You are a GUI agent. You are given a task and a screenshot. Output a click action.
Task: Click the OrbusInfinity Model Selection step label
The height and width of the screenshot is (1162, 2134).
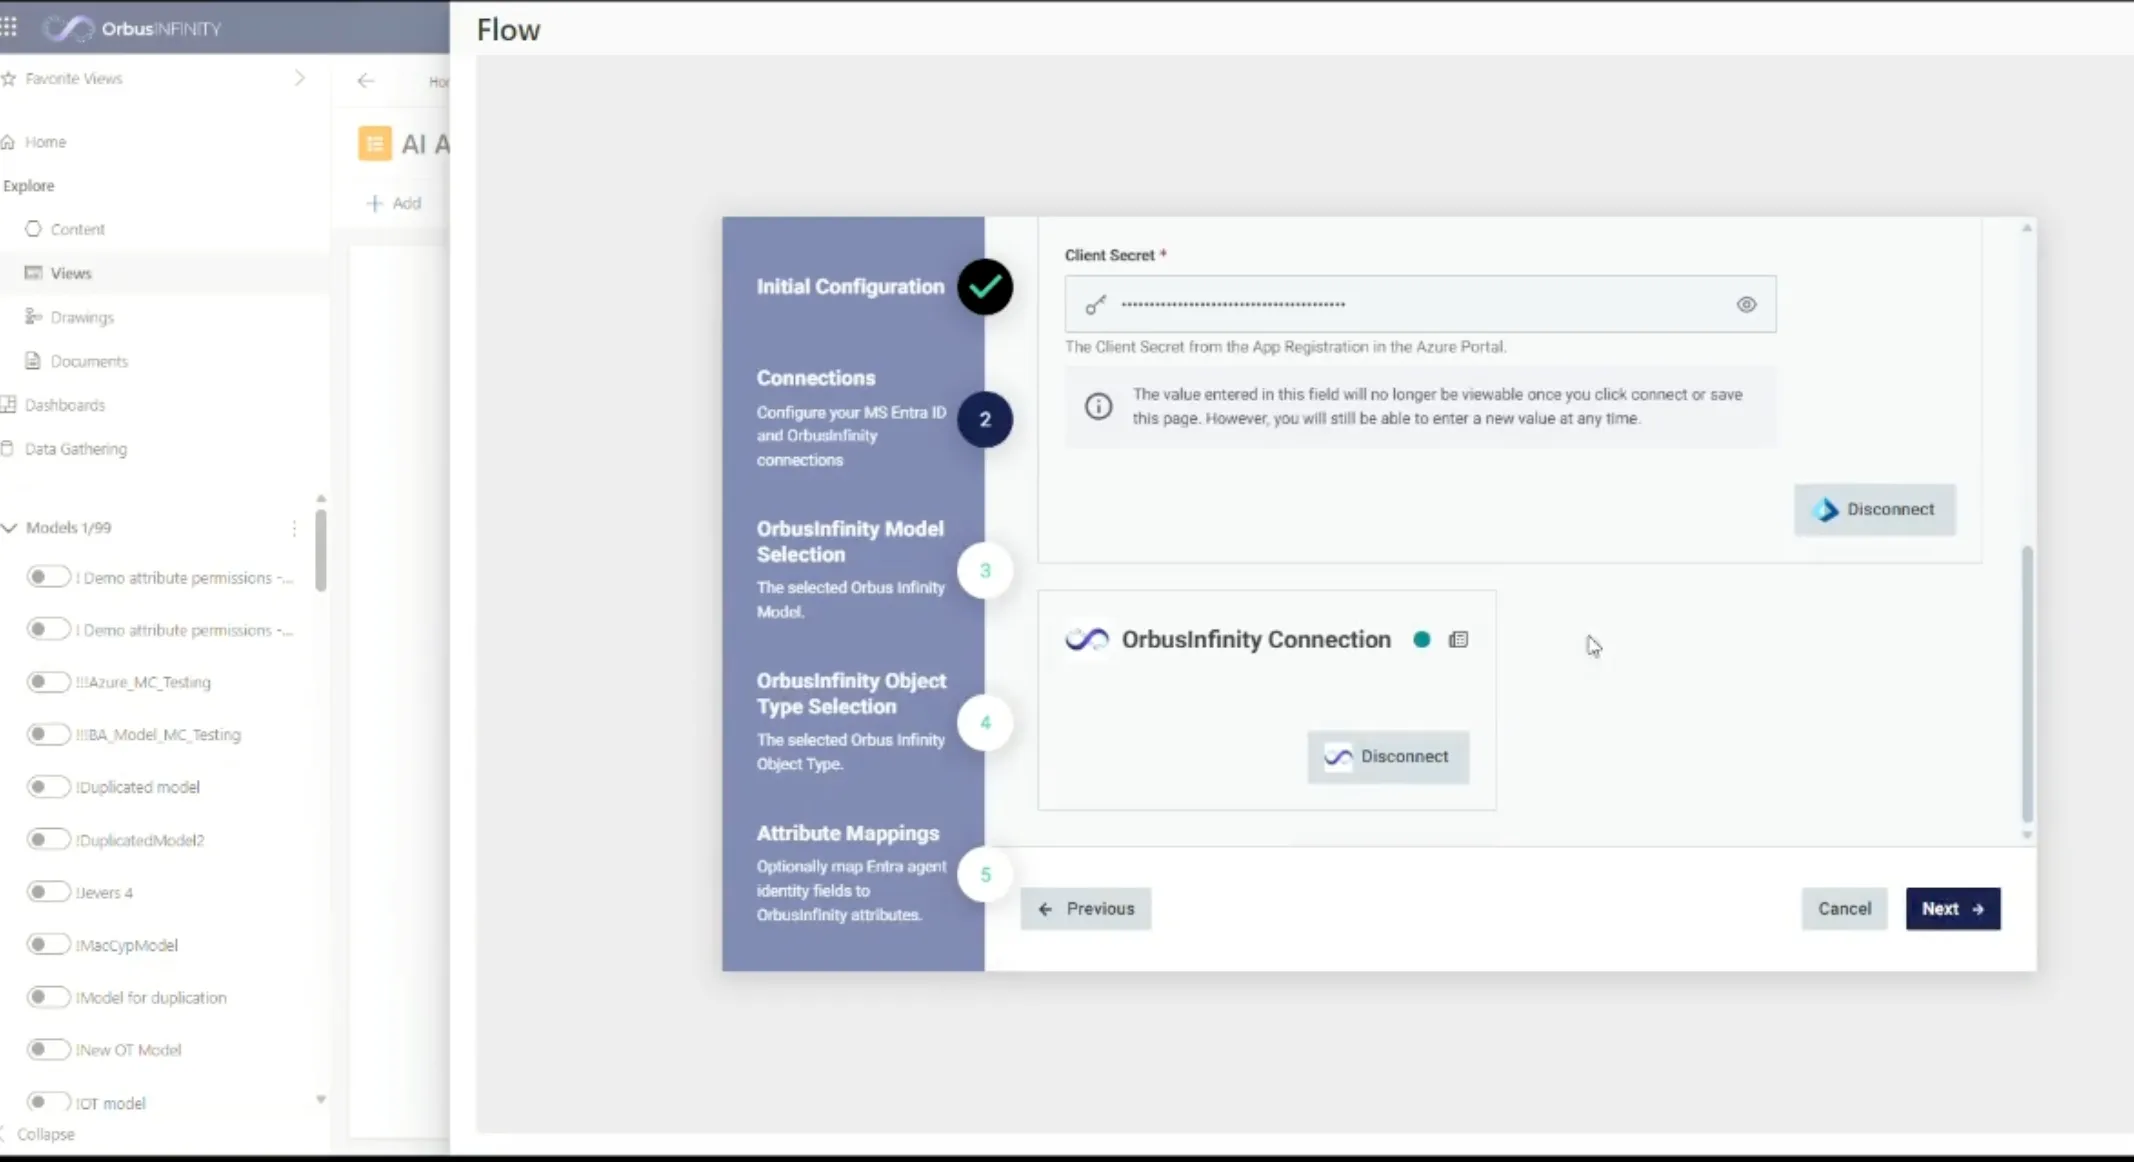tap(850, 542)
